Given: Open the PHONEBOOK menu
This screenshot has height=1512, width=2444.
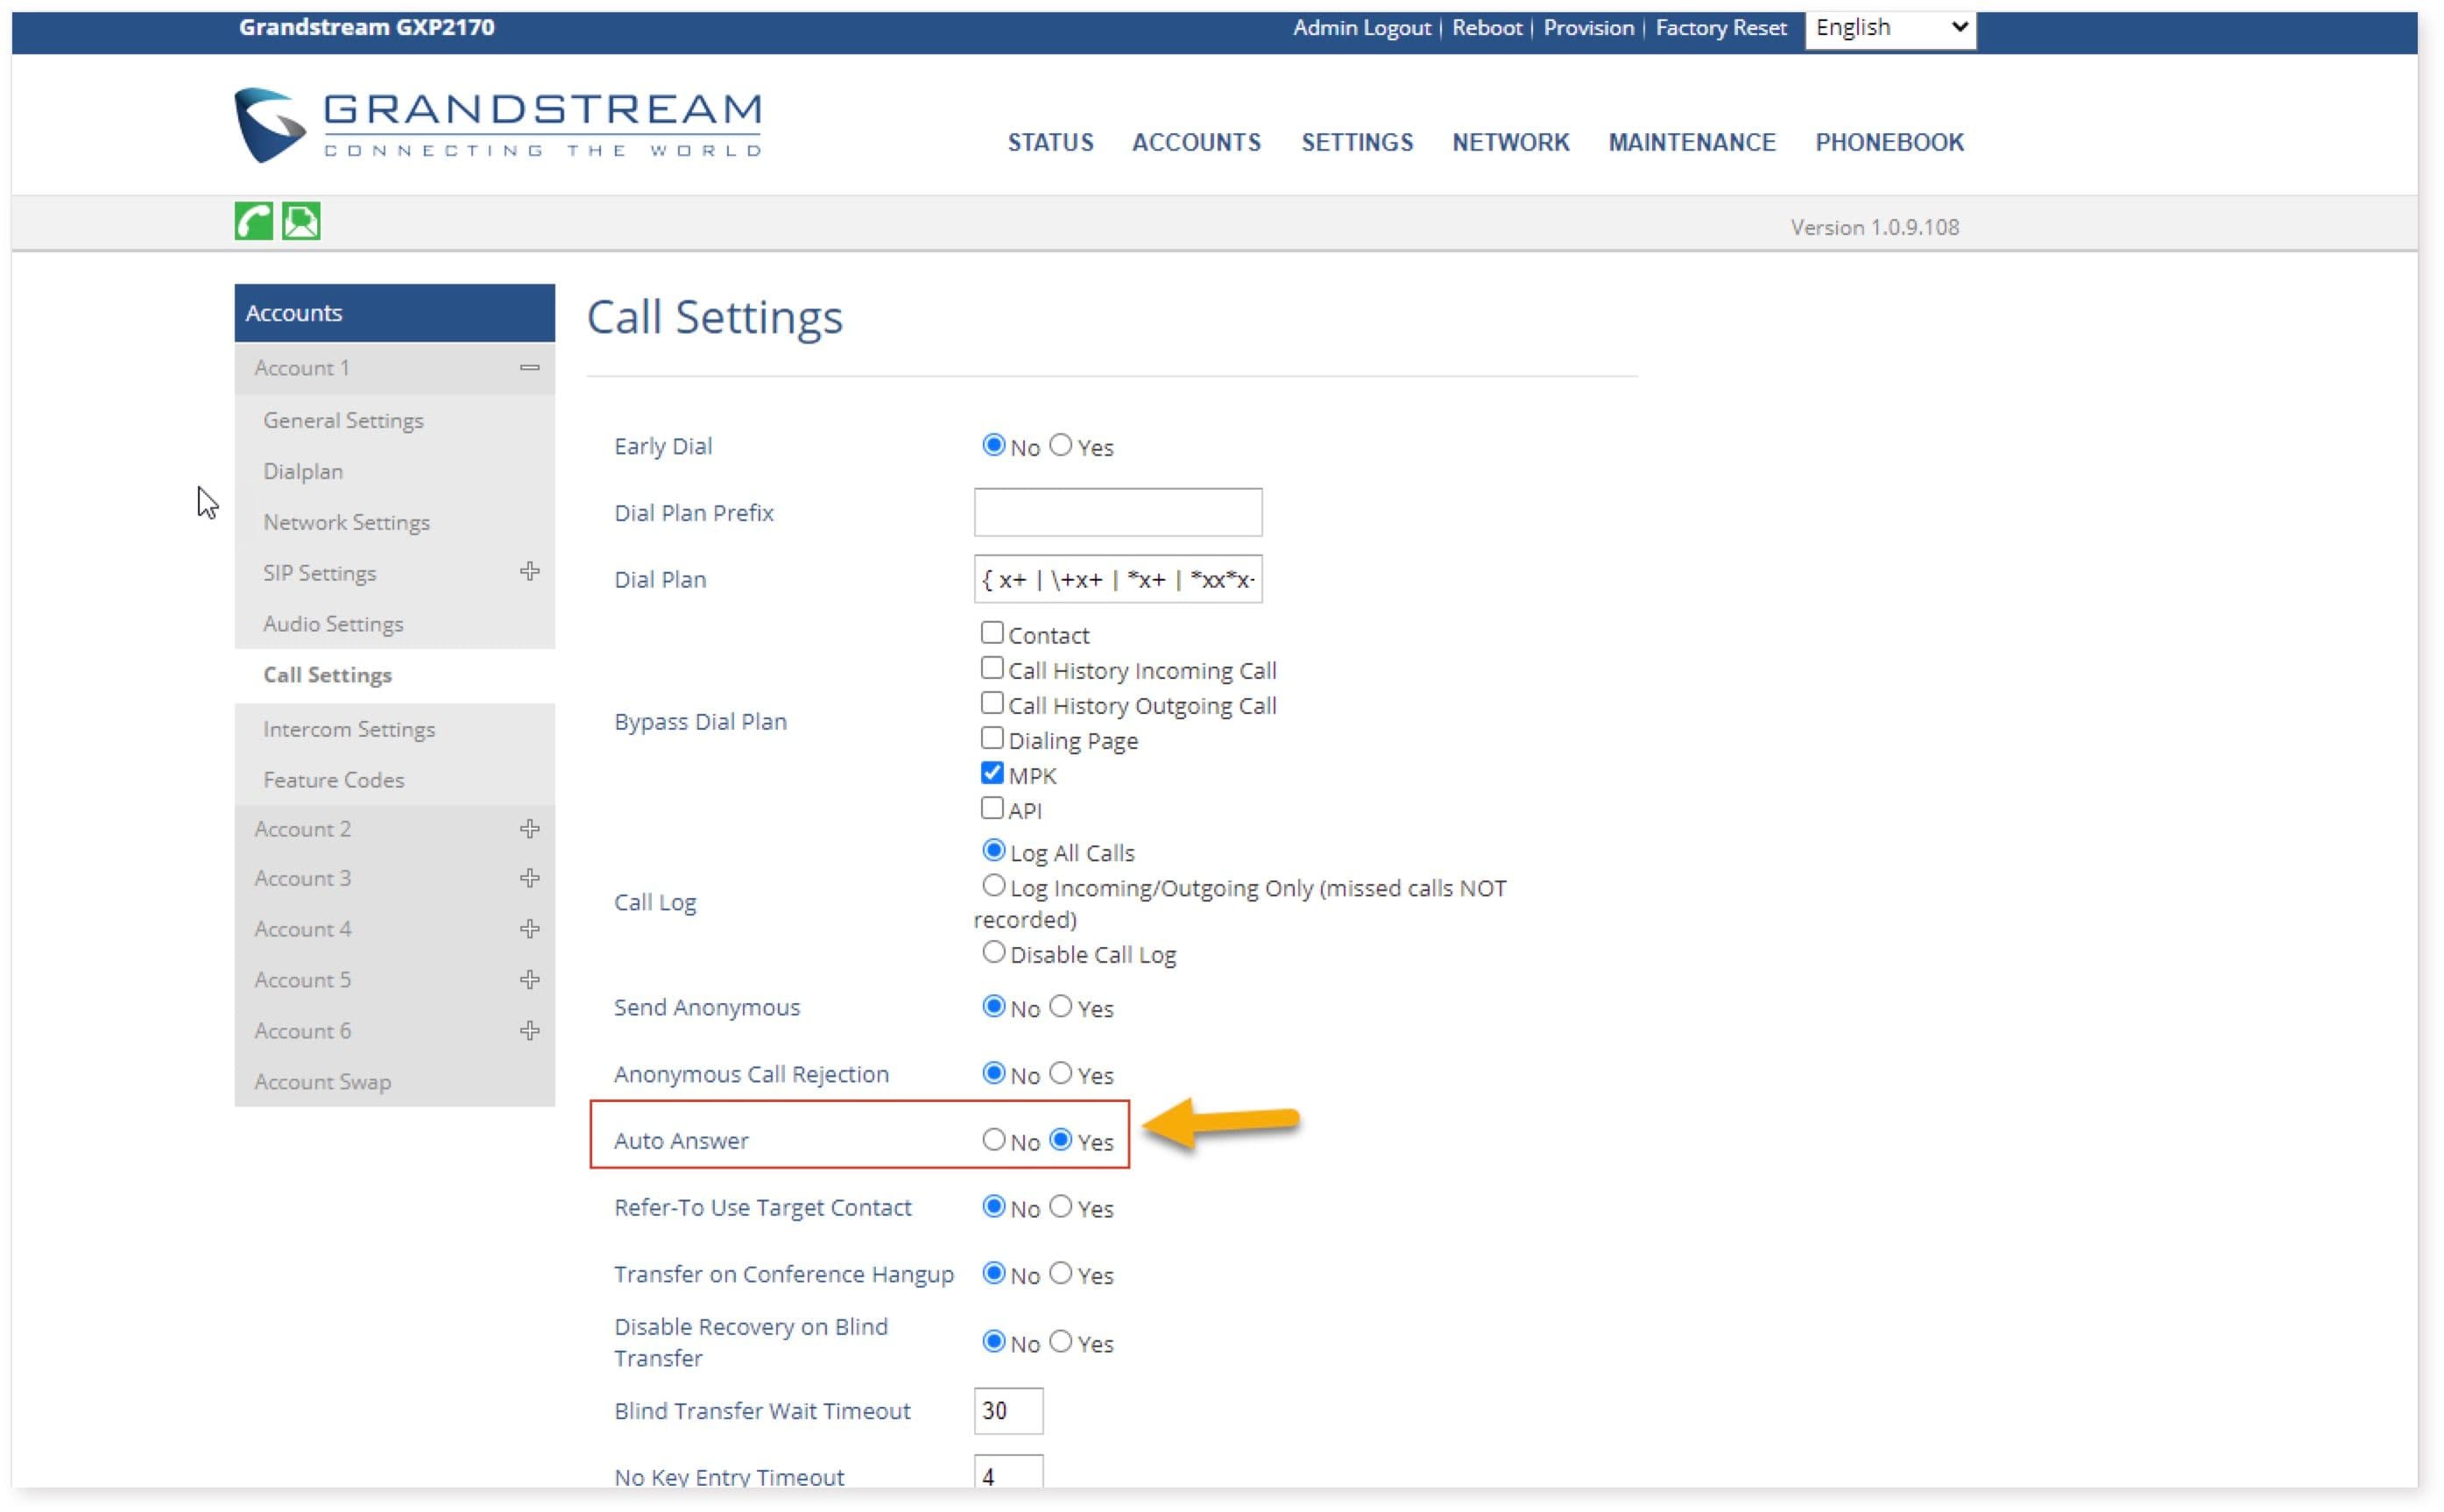Looking at the screenshot, I should [1890, 142].
